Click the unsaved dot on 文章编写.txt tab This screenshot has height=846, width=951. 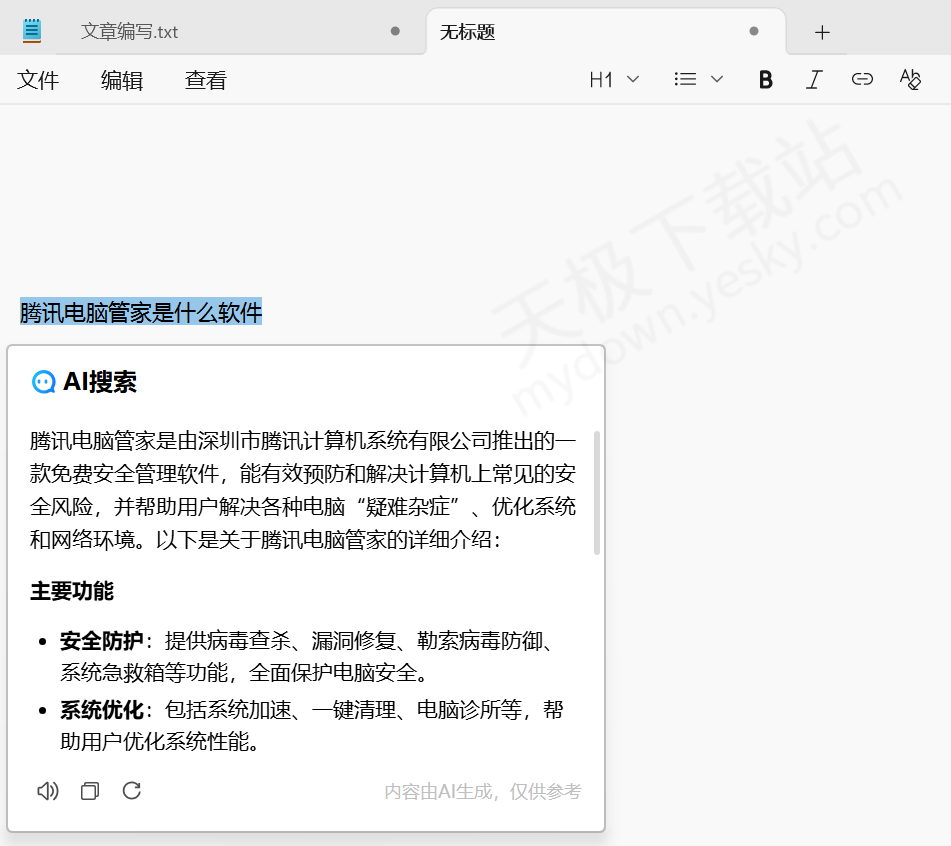[x=395, y=32]
